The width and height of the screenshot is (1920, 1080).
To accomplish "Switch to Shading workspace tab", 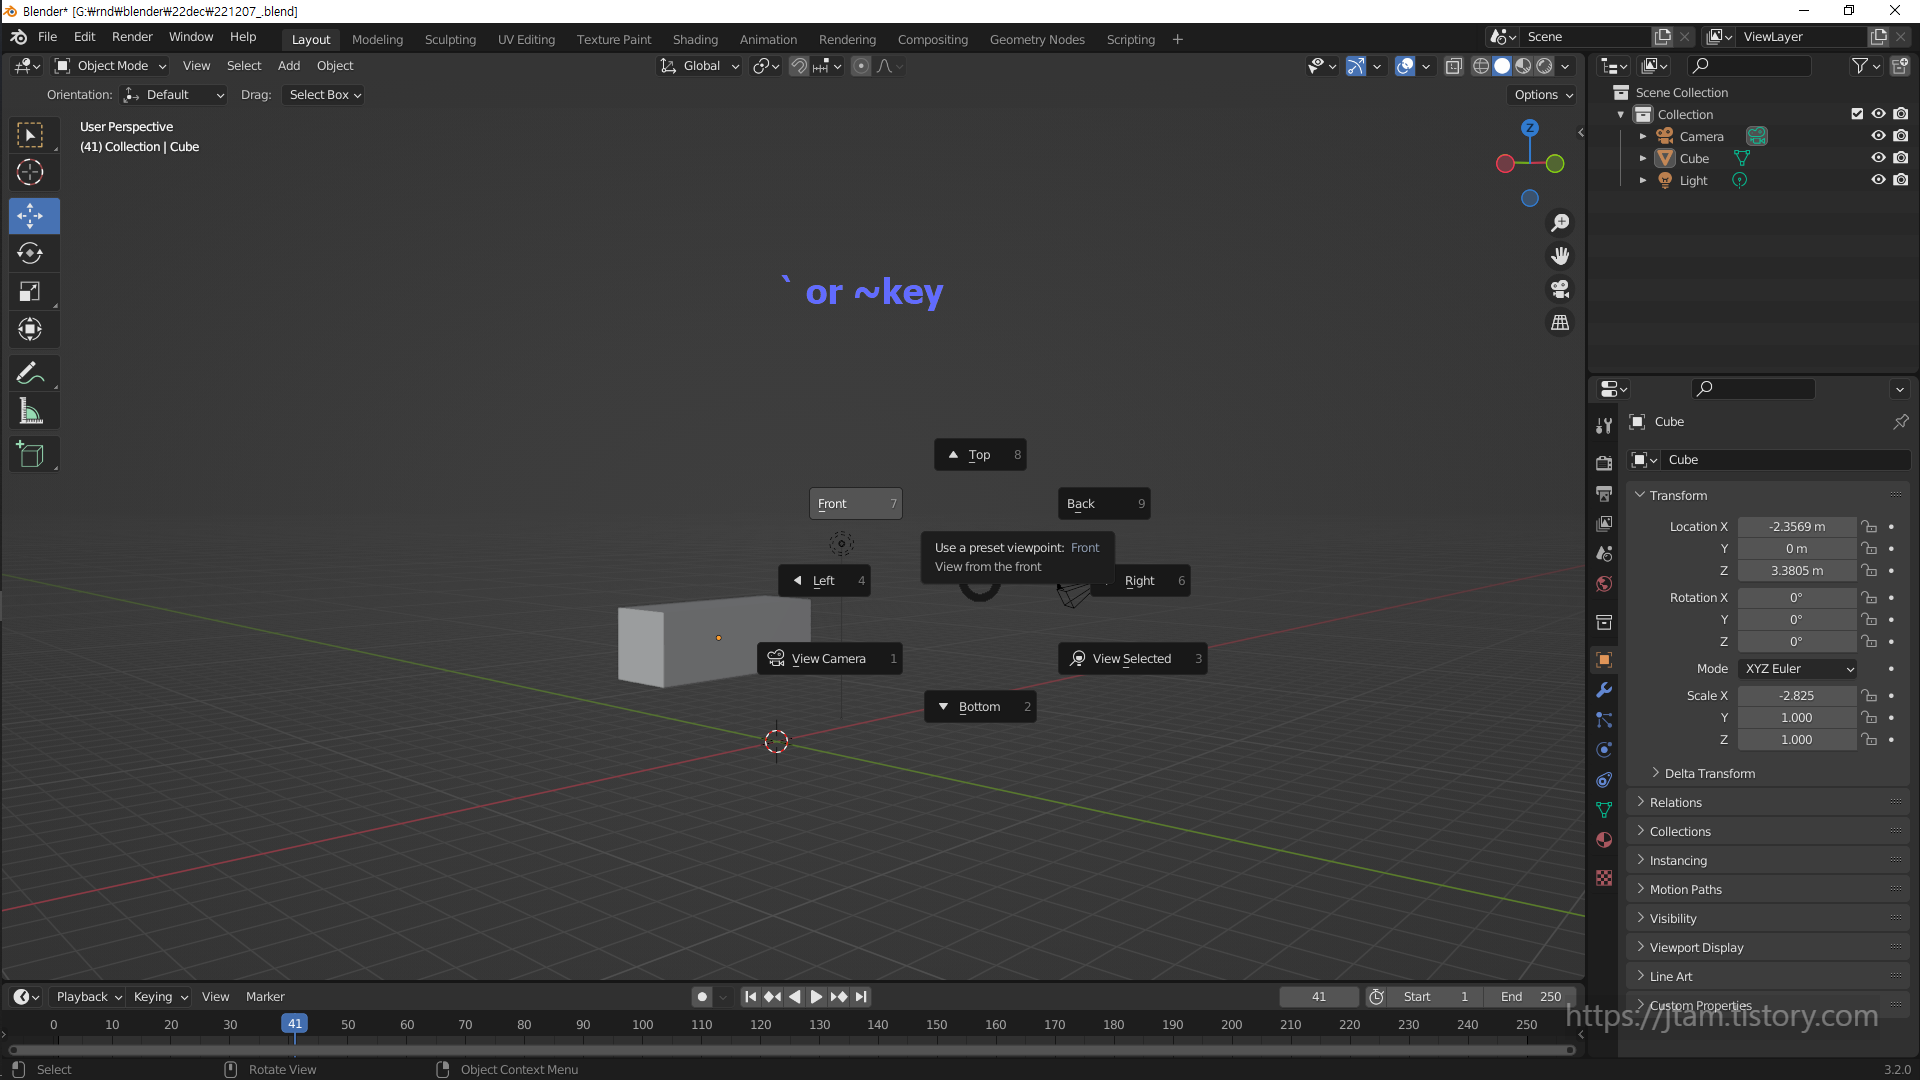I will [x=695, y=39].
